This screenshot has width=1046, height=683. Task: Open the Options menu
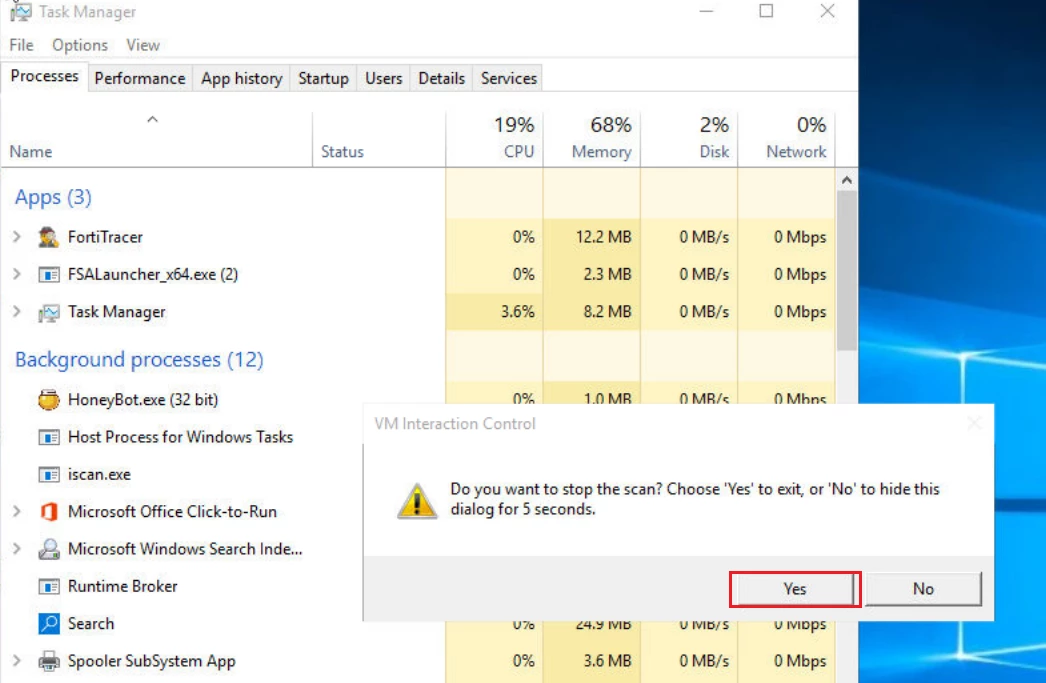coord(80,45)
